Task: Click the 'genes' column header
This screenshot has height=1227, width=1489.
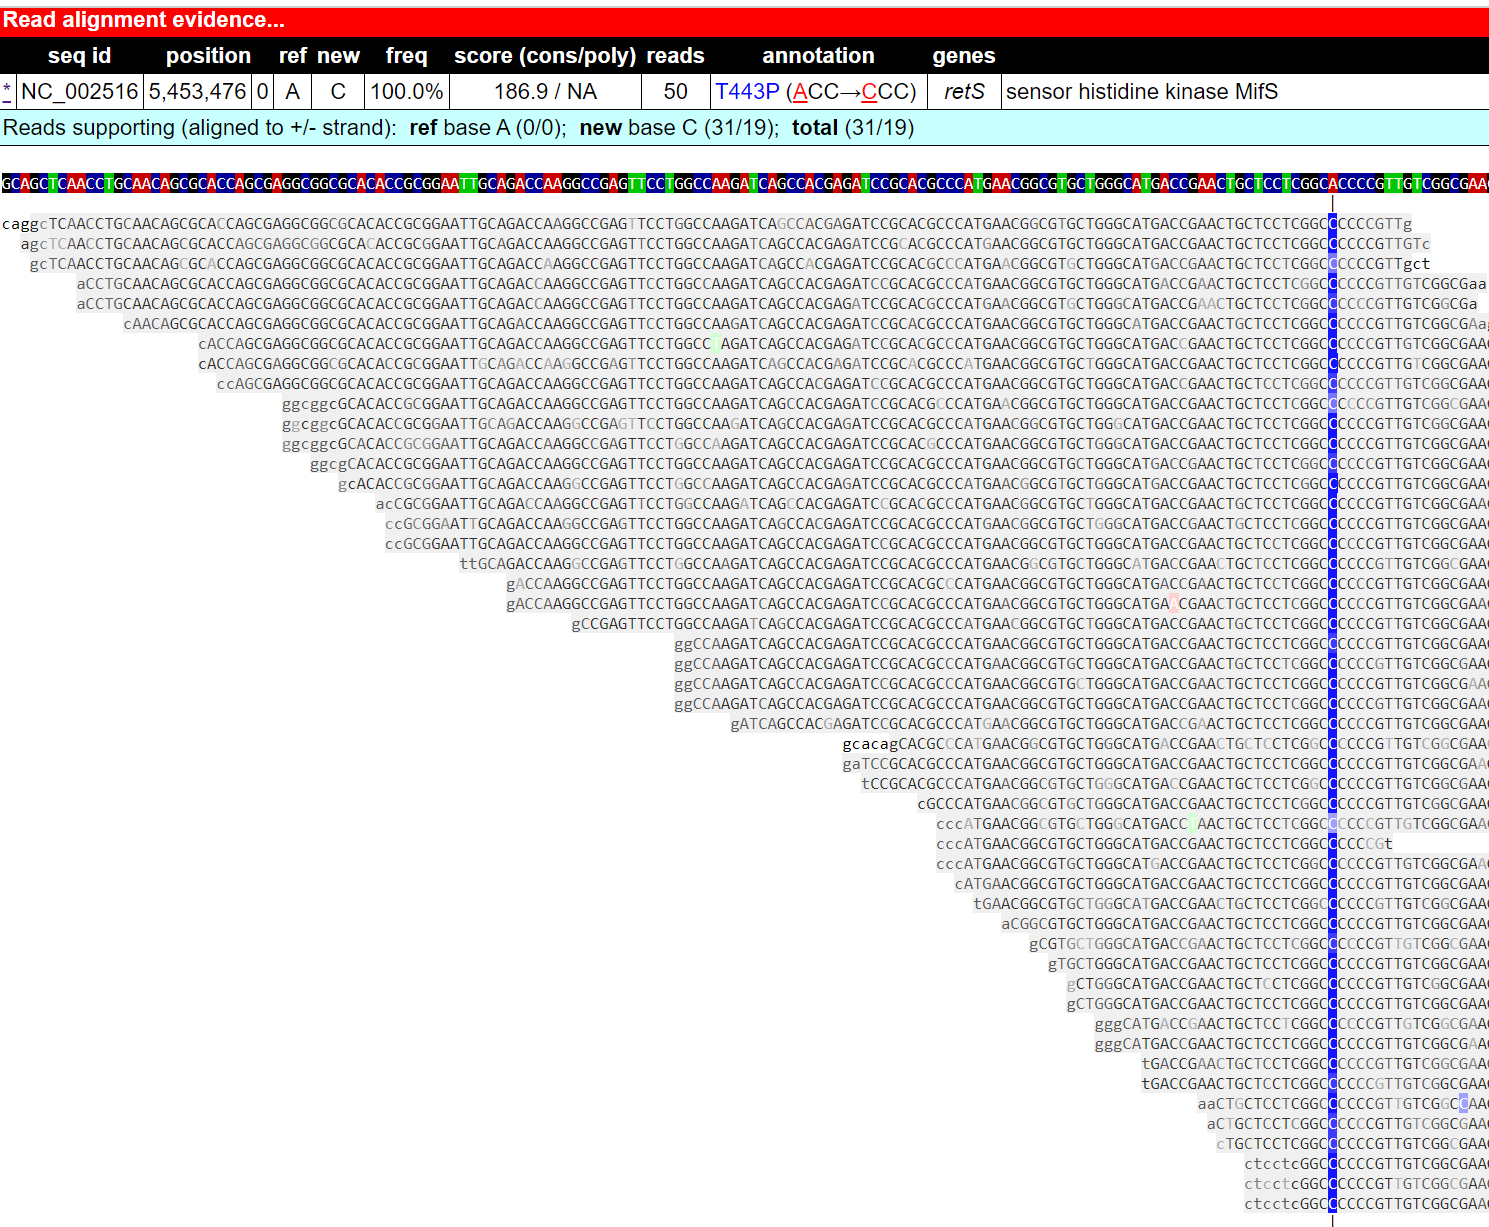Action: [x=964, y=56]
